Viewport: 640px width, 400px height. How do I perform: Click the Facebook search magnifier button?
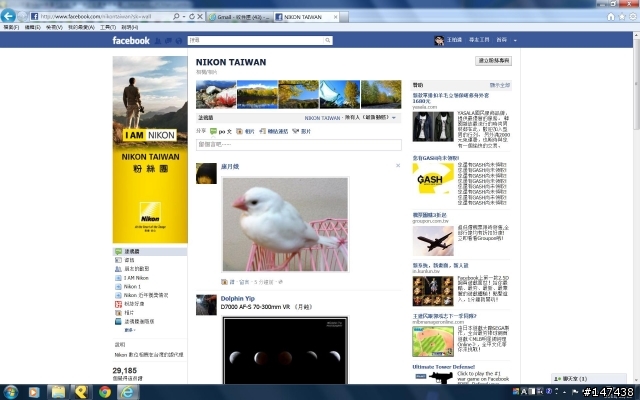point(328,40)
